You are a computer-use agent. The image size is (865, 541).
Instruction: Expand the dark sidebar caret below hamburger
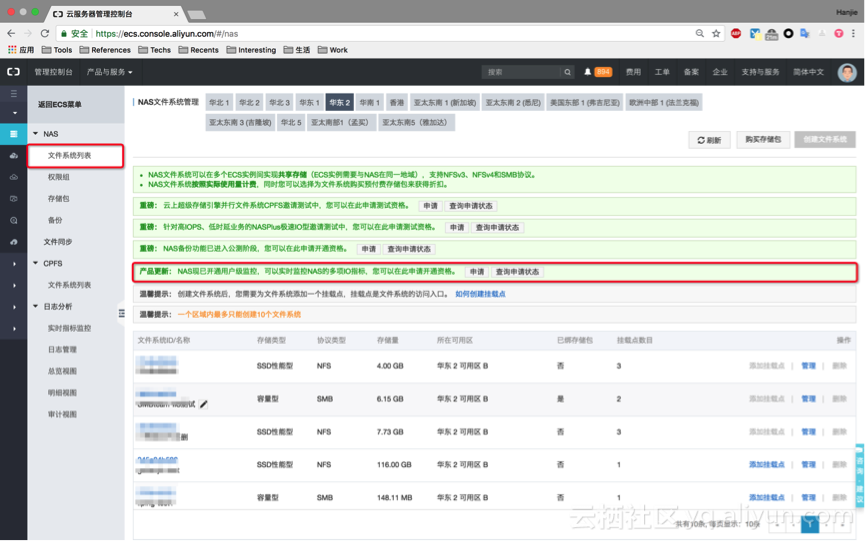[x=14, y=113]
